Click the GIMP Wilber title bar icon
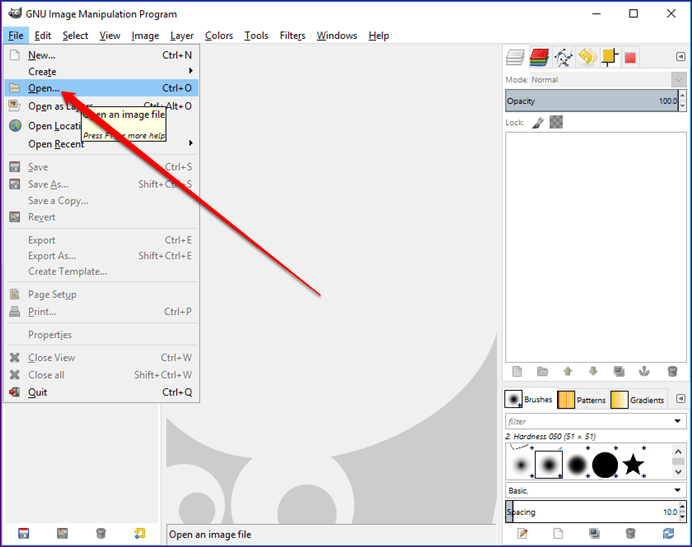The width and height of the screenshot is (692, 547). point(15,12)
